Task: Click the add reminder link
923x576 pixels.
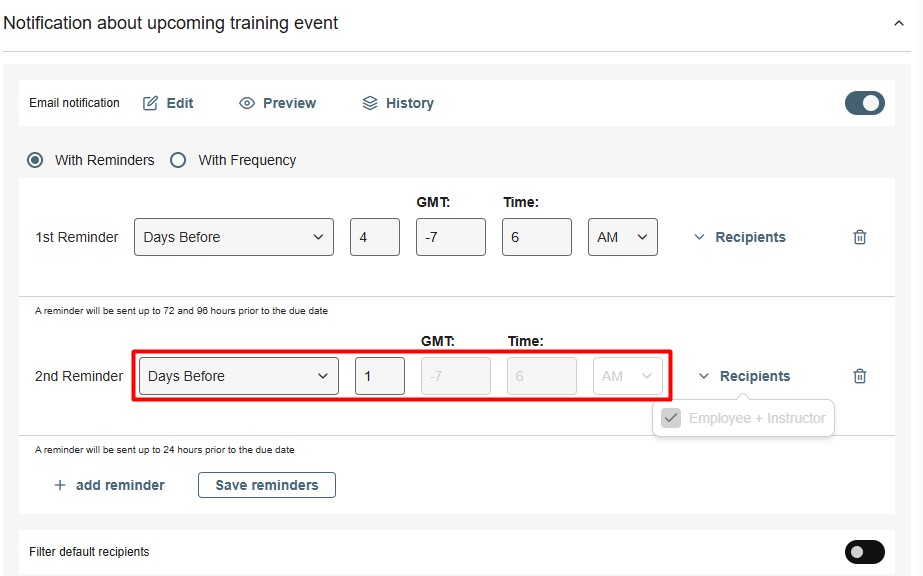Action: pos(120,485)
